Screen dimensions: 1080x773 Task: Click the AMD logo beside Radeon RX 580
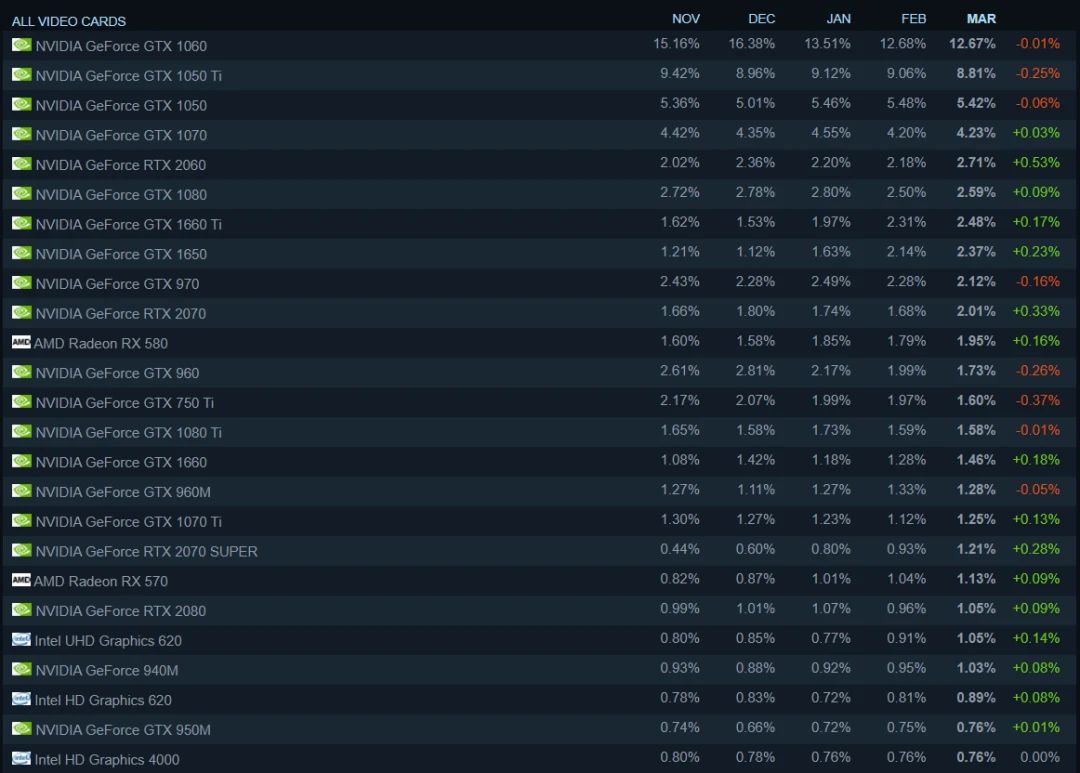[x=21, y=342]
